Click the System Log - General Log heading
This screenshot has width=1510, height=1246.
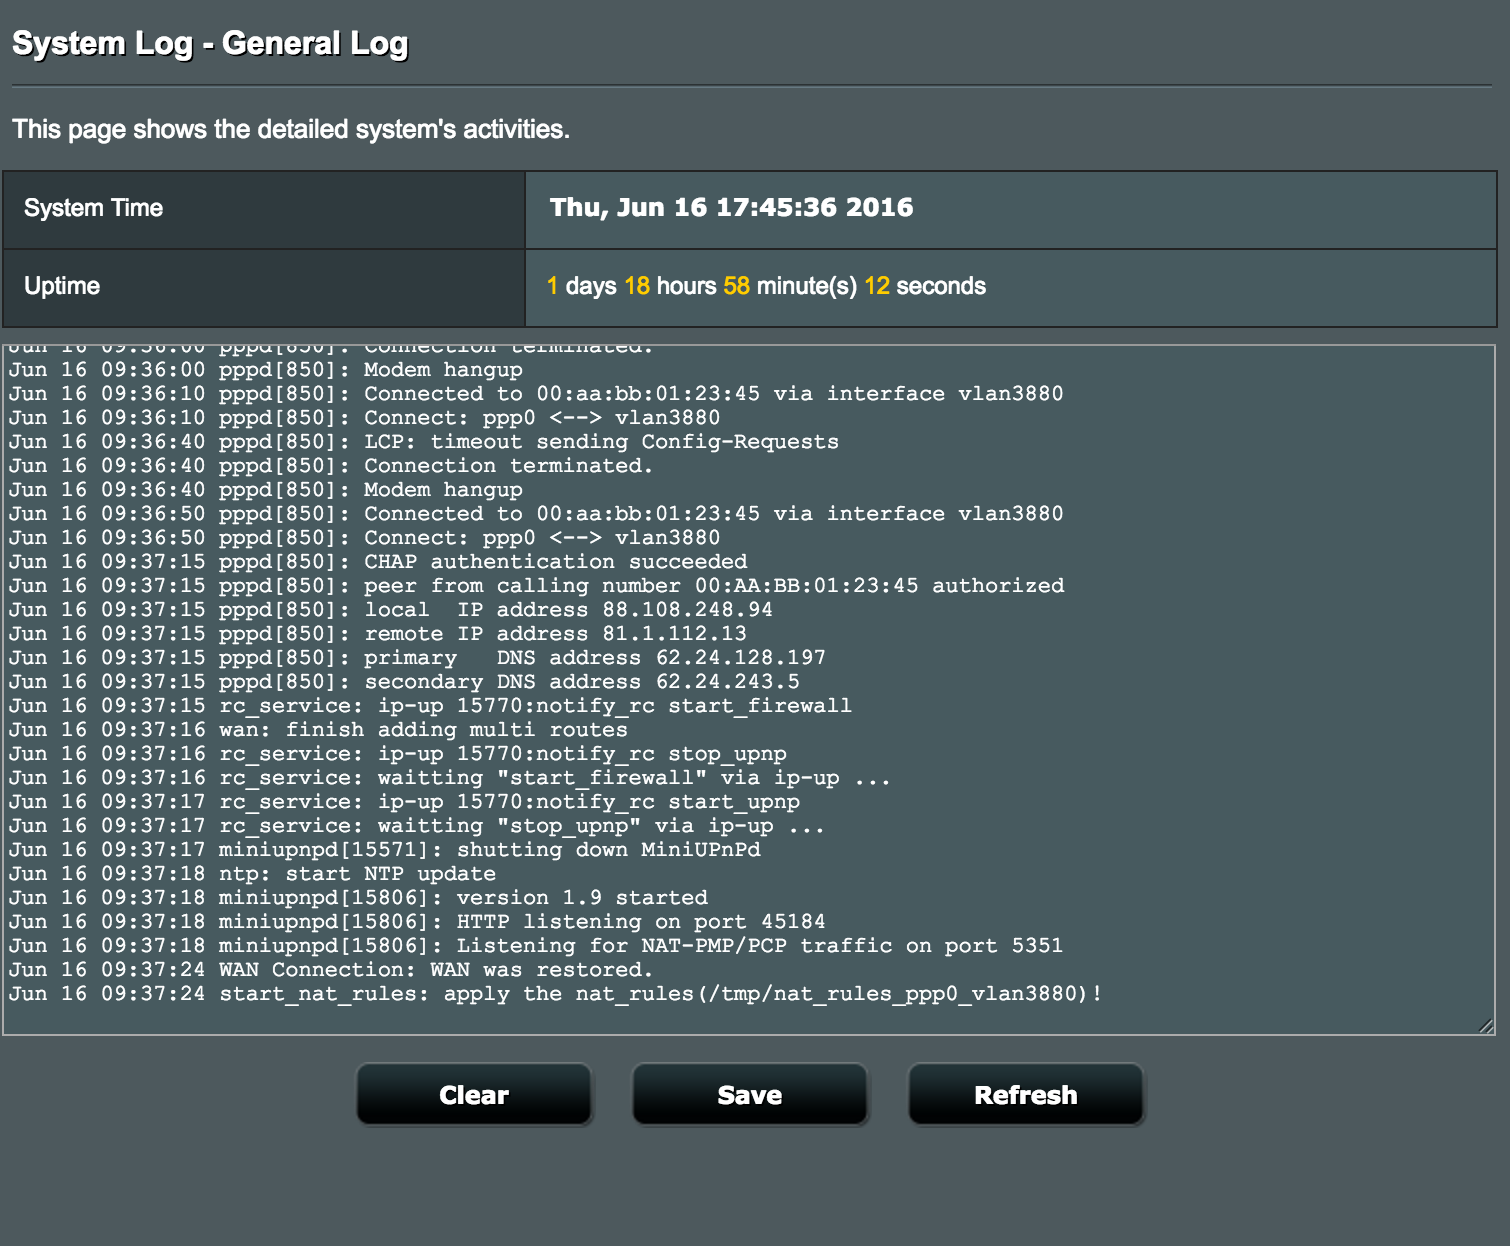pyautogui.click(x=210, y=44)
